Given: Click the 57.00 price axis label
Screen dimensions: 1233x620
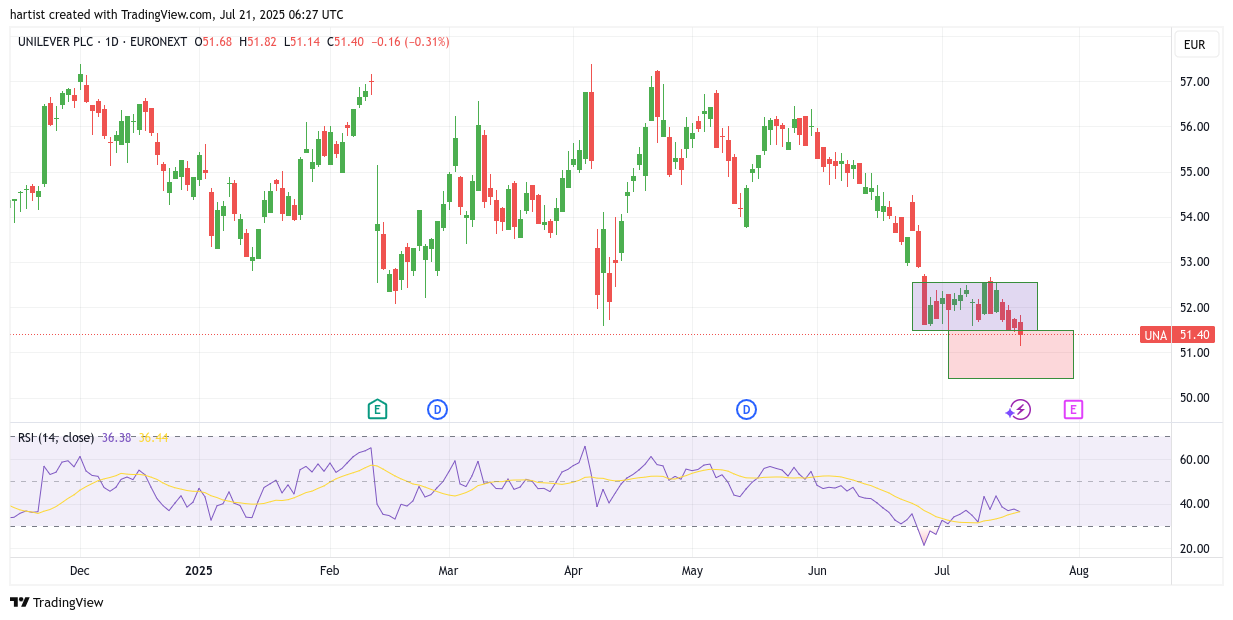Looking at the screenshot, I should [1194, 82].
